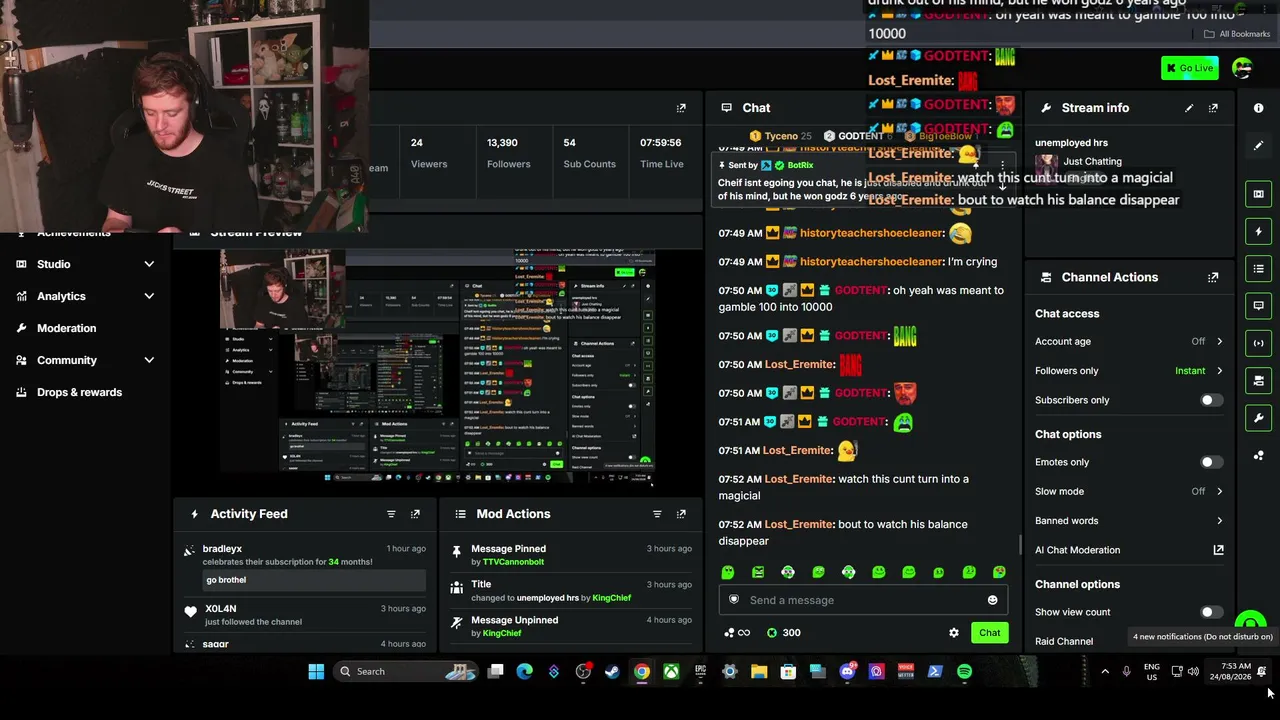Open Account age setting
Image resolution: width=1280 pixels, height=720 pixels.
[1129, 342]
